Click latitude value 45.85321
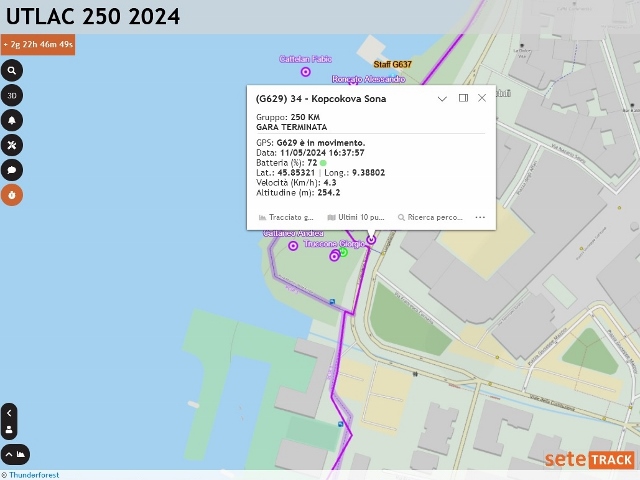The image size is (640, 480). [x=296, y=173]
